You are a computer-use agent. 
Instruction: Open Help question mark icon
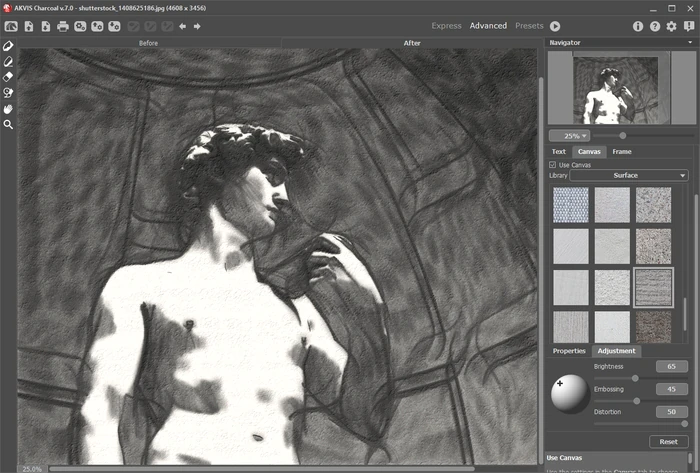(655, 26)
